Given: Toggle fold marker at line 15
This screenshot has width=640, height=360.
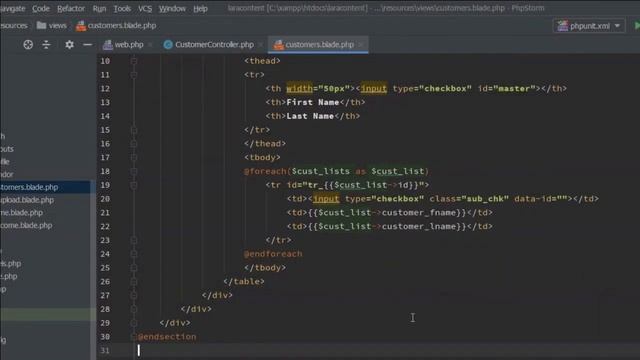Looking at the screenshot, I should (133, 130).
